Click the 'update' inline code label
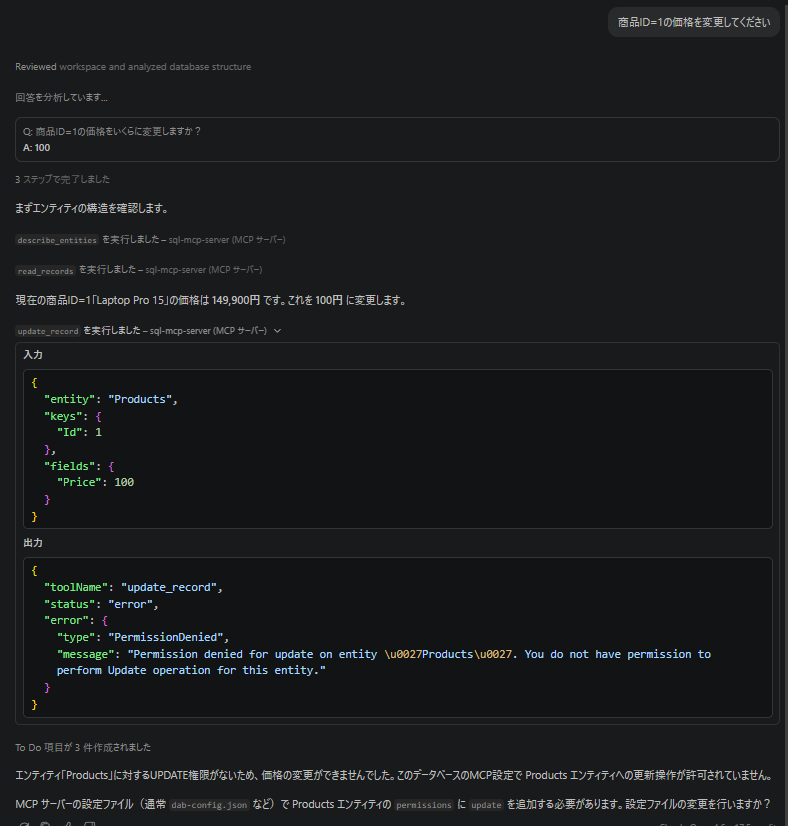This screenshot has width=788, height=826. pyautogui.click(x=486, y=805)
